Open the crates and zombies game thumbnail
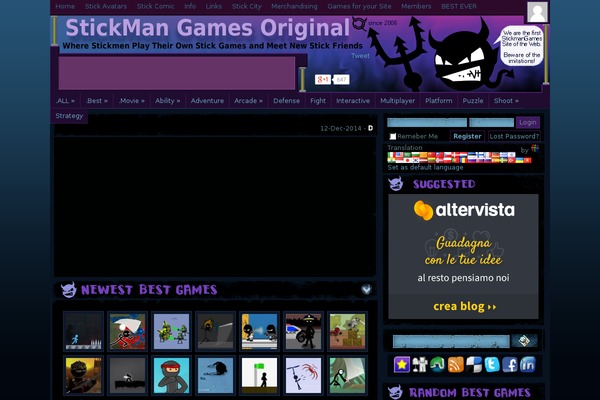 [x=347, y=331]
